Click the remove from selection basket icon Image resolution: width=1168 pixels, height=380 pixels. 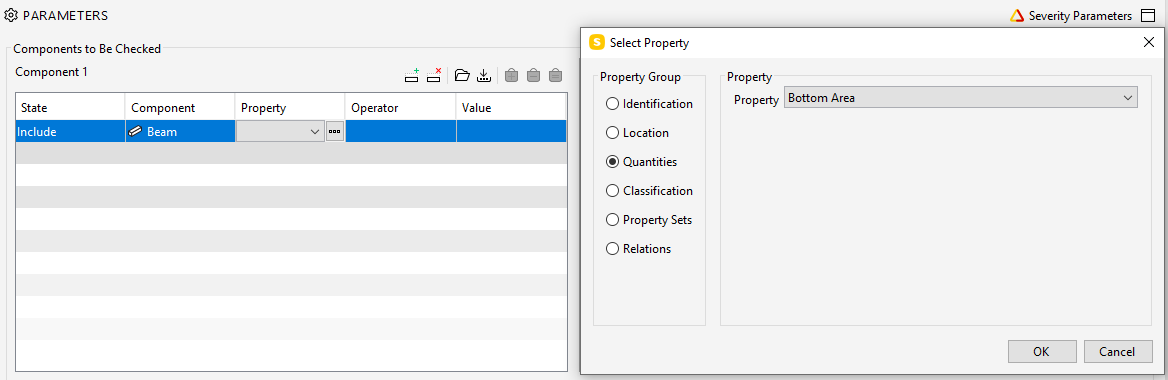533,75
